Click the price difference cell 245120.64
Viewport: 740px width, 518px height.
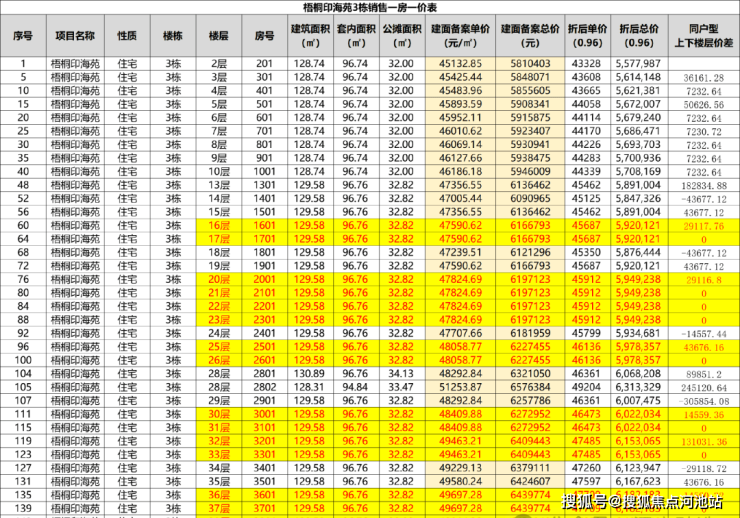tap(698, 387)
